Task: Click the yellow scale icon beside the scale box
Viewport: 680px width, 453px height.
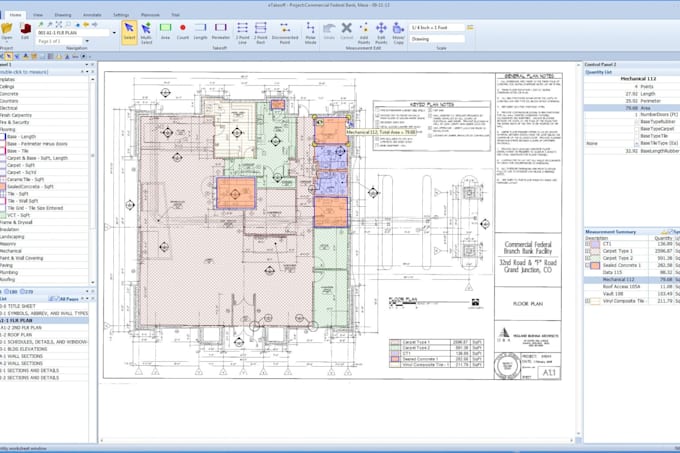Action: point(470,27)
